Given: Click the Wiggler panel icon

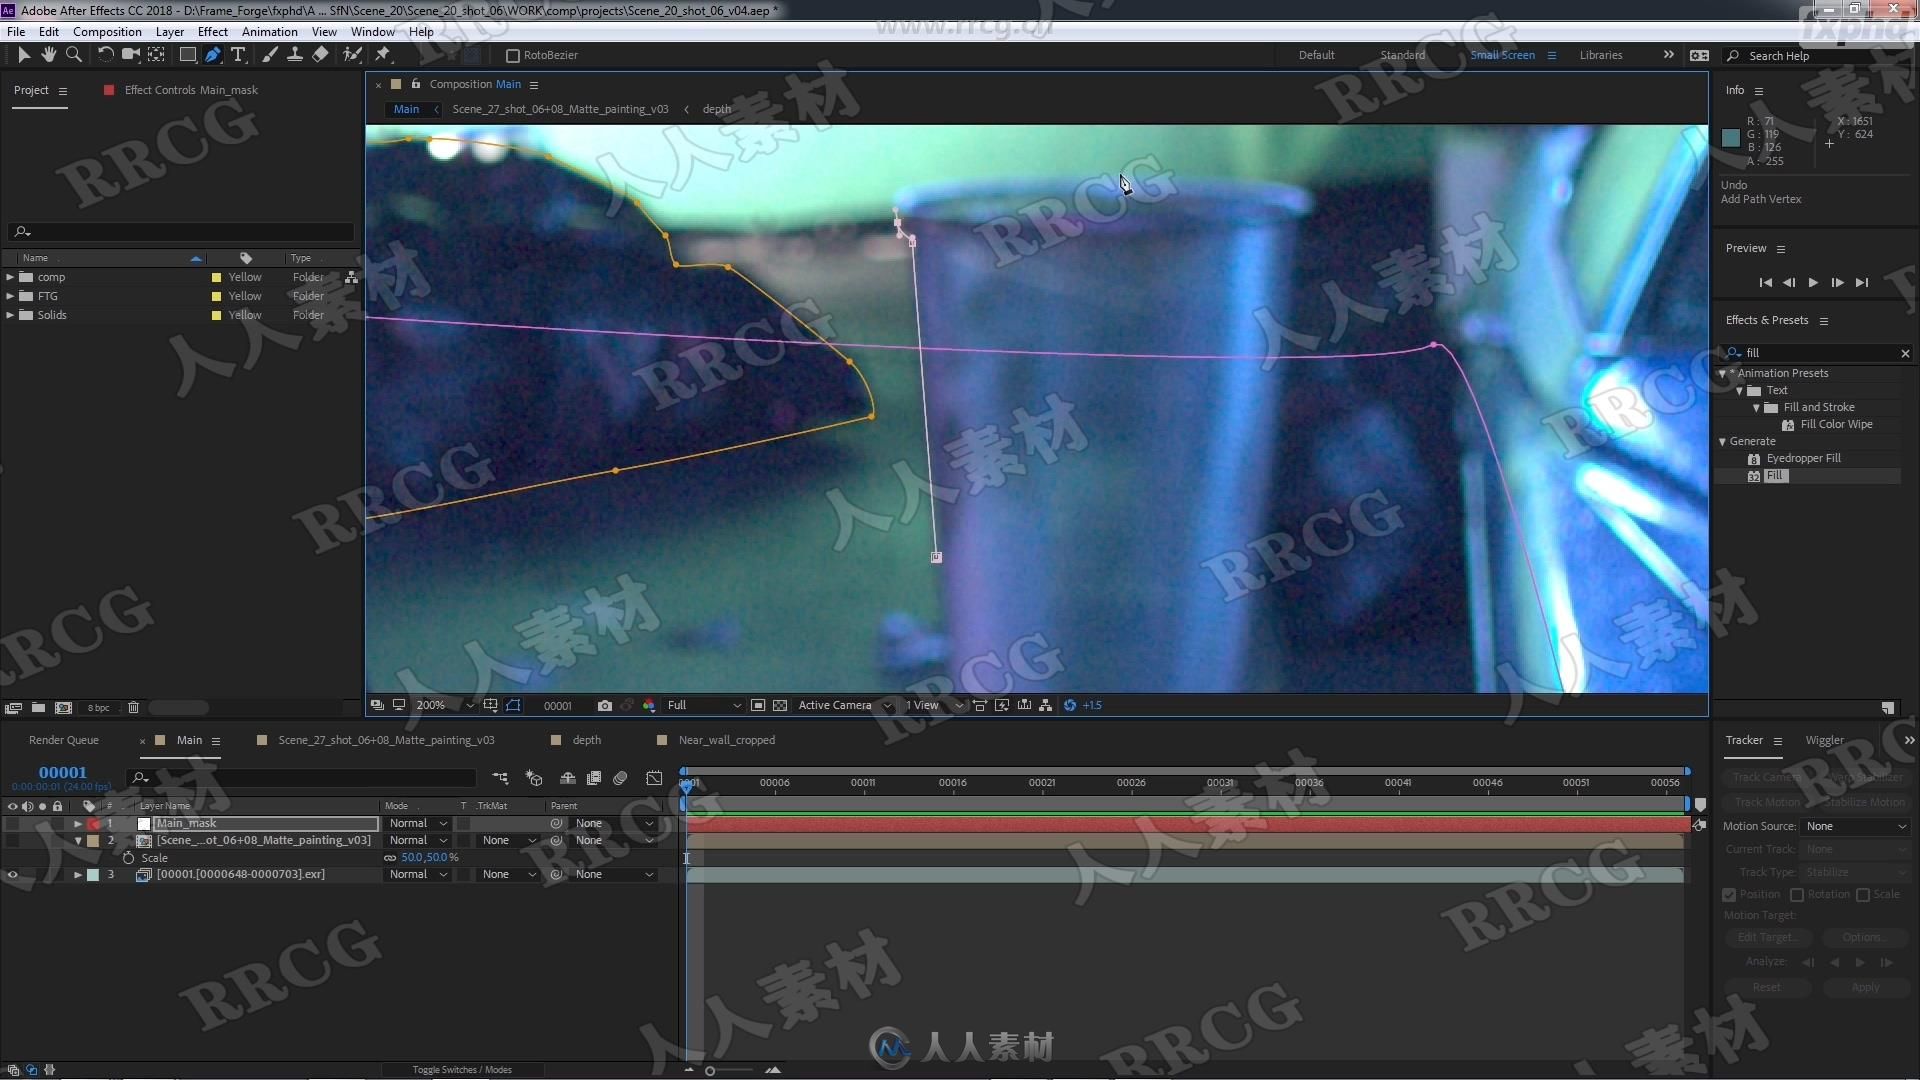Looking at the screenshot, I should pos(1824,738).
